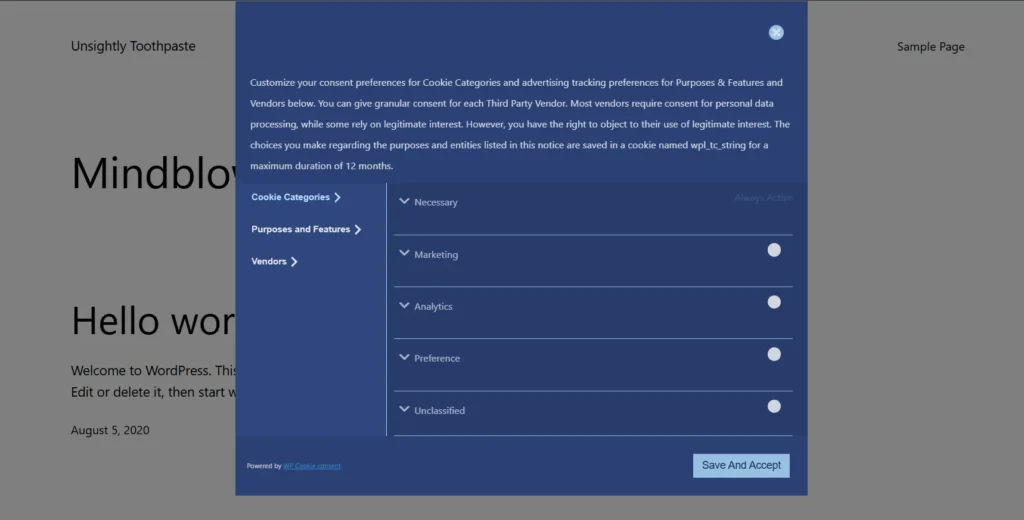Expand the Necessary category chevron
This screenshot has height=520, width=1024.
(405, 201)
